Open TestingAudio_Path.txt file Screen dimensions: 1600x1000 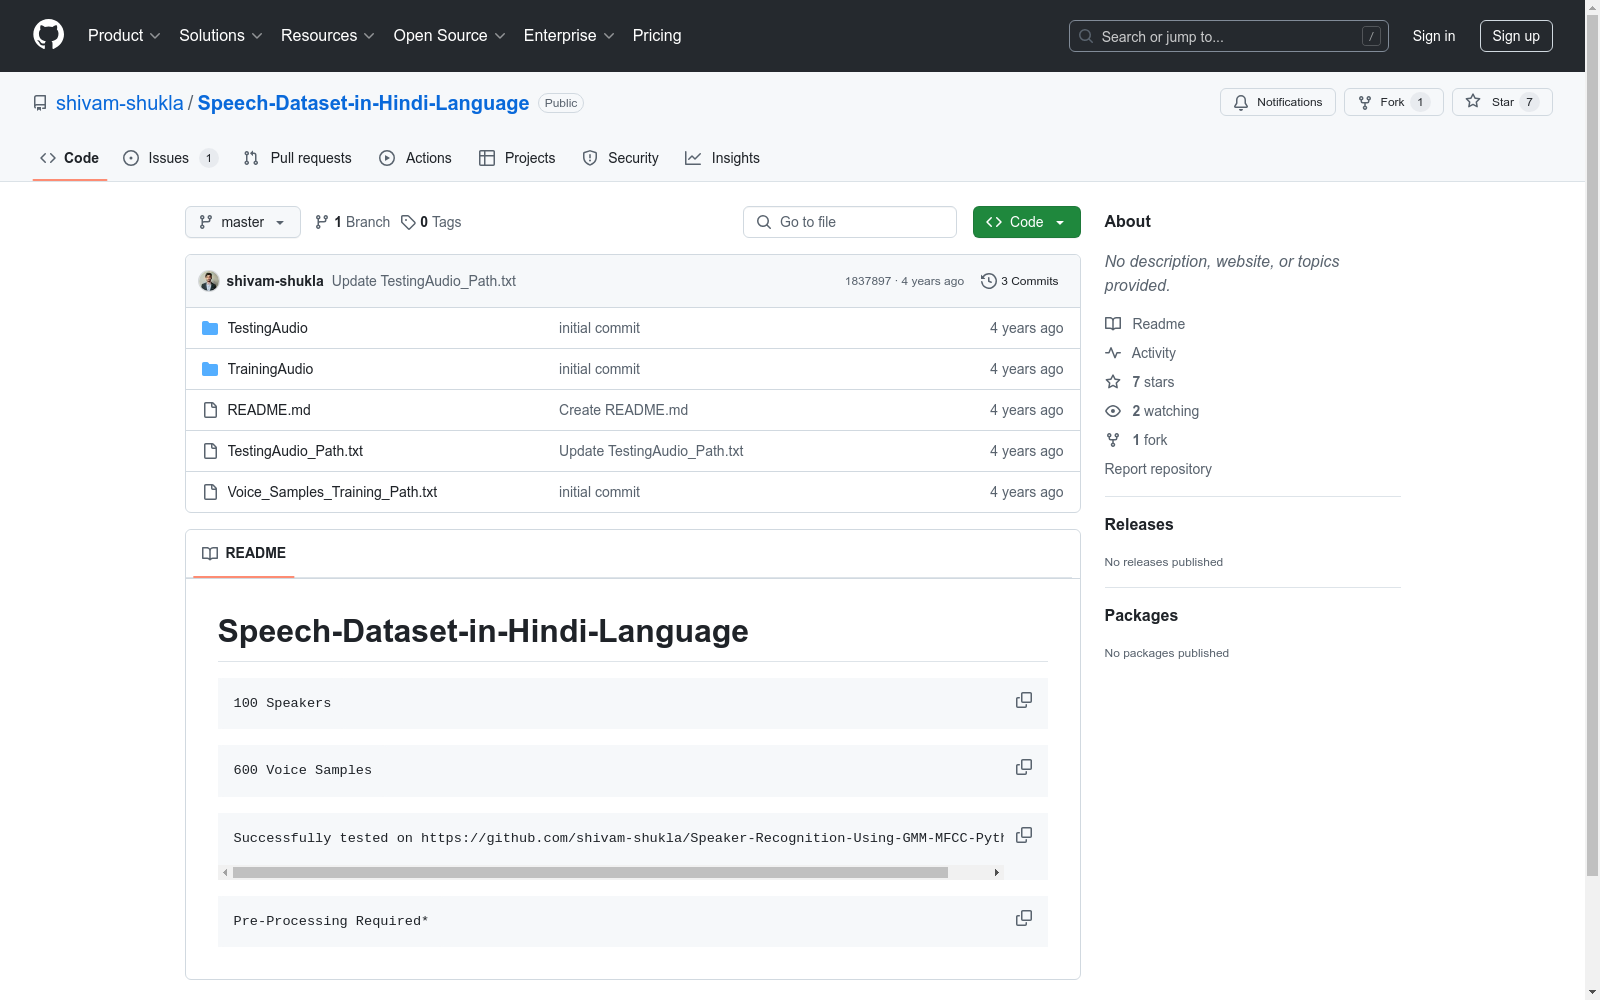coord(295,451)
